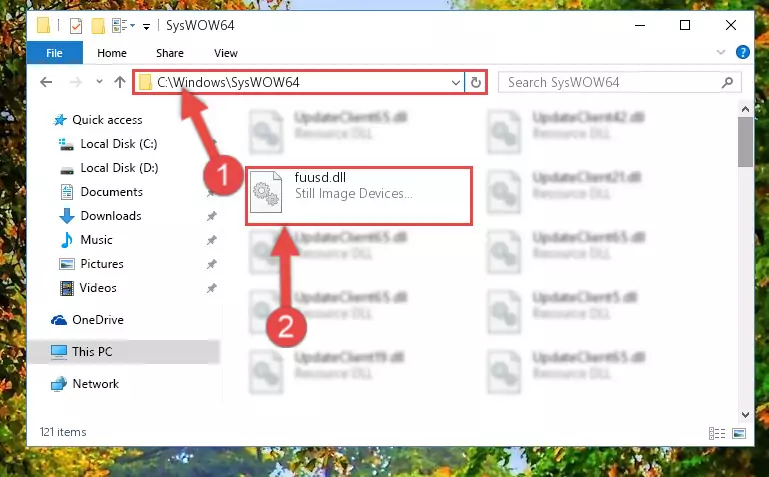The height and width of the screenshot is (477, 769).
Task: Click the OneDrive cloud icon
Action: [x=59, y=320]
